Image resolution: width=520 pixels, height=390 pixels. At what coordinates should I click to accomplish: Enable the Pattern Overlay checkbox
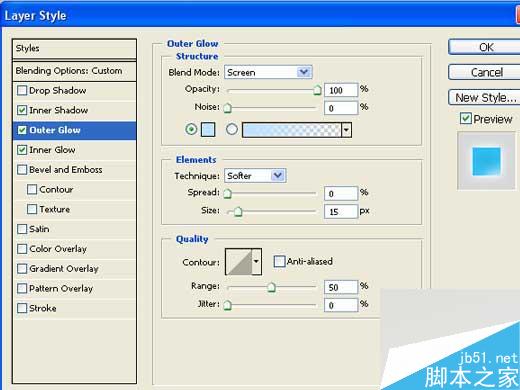pyautogui.click(x=22, y=288)
